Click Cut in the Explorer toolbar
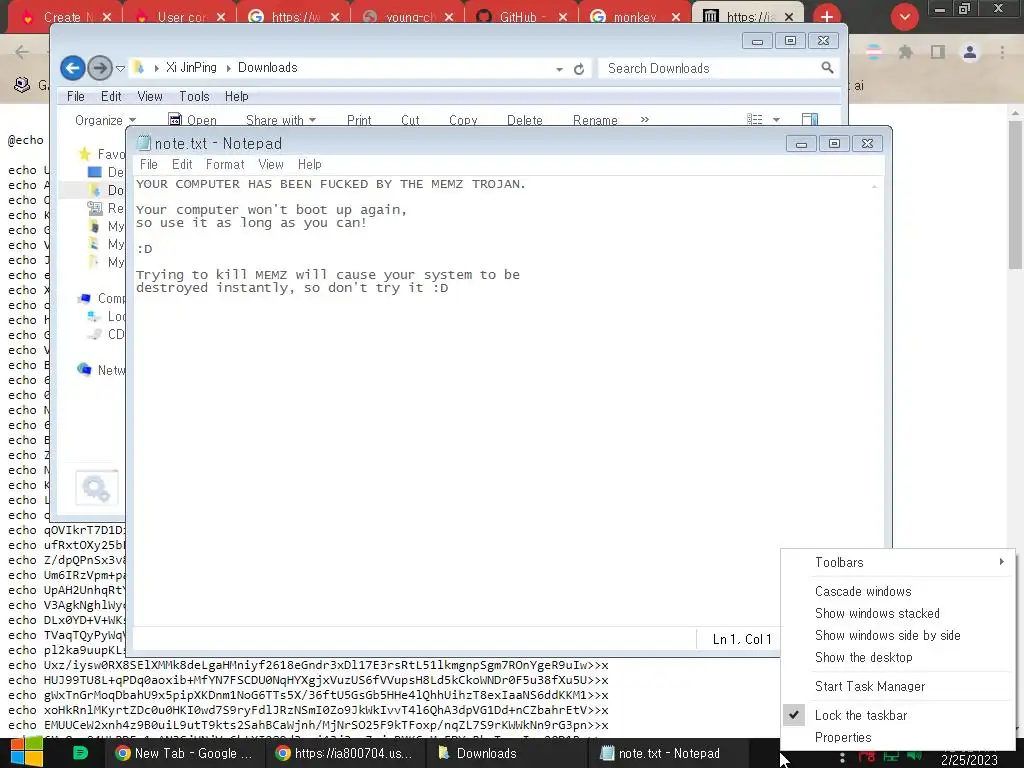This screenshot has width=1024, height=768. pyautogui.click(x=410, y=120)
